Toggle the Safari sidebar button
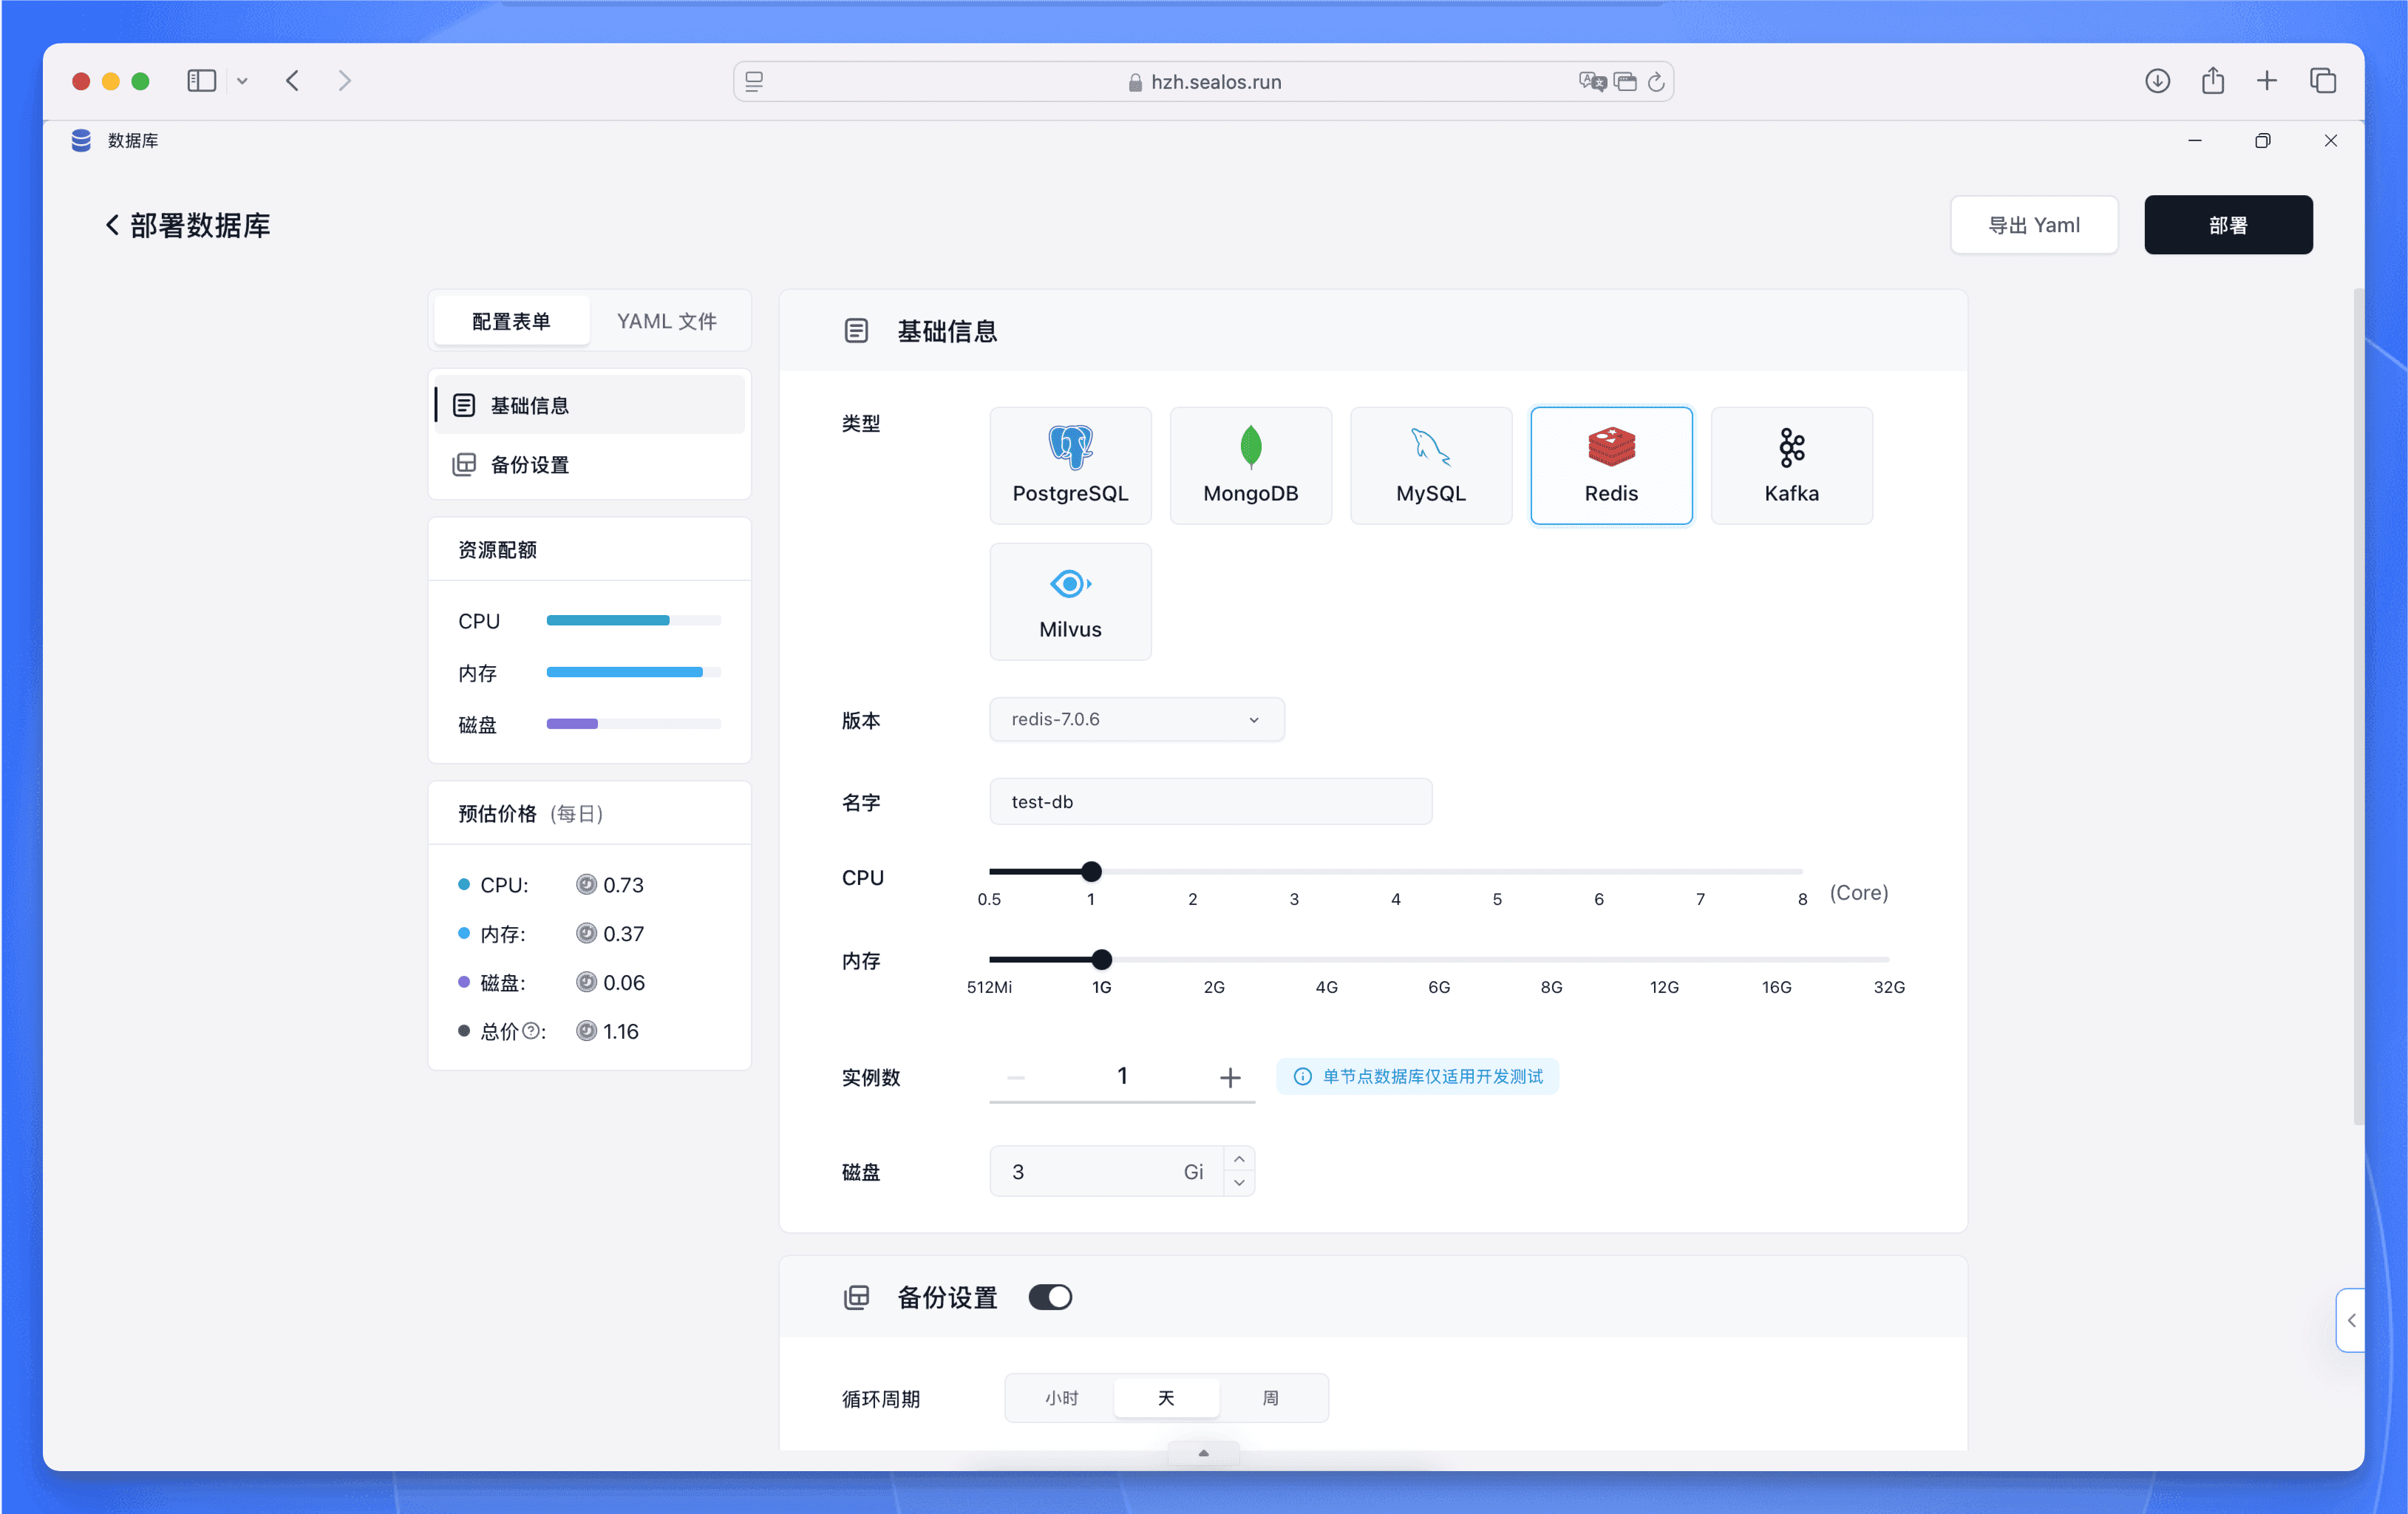 tap(201, 81)
